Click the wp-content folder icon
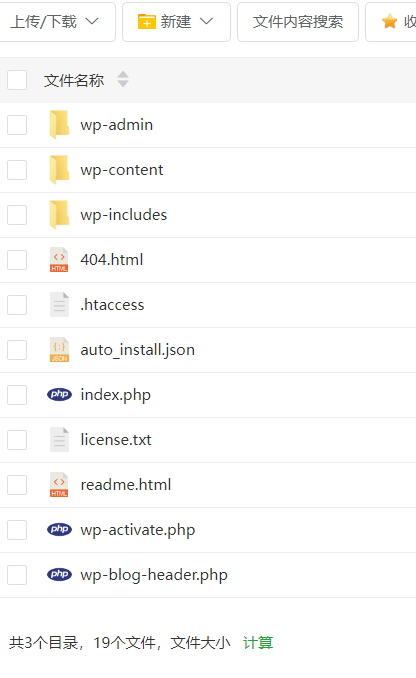This screenshot has height=678, width=416. click(x=59, y=170)
